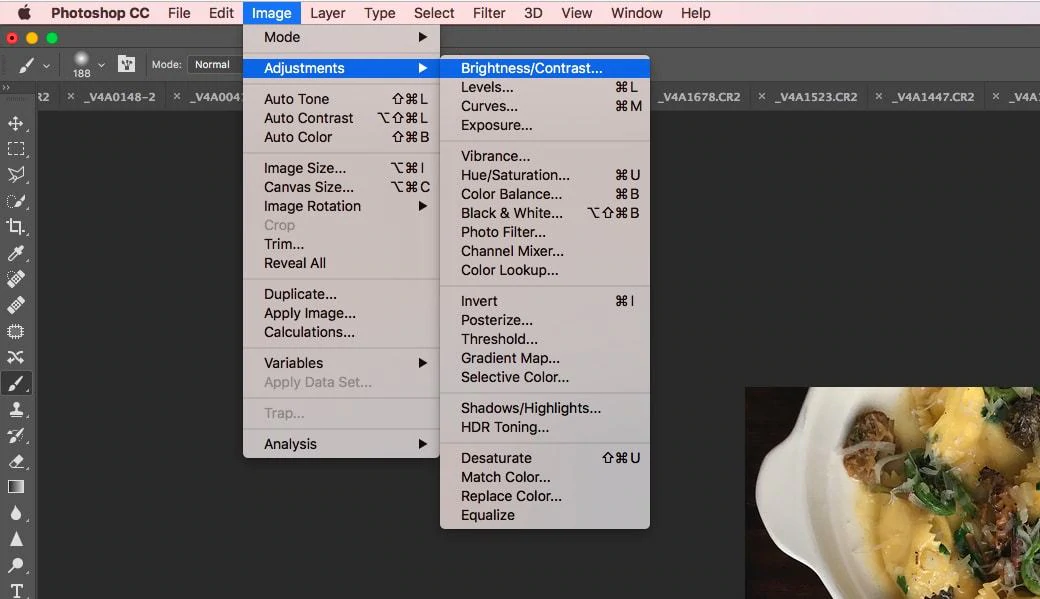Expand the toolbar with double arrows
The image size is (1040, 599).
[6, 87]
